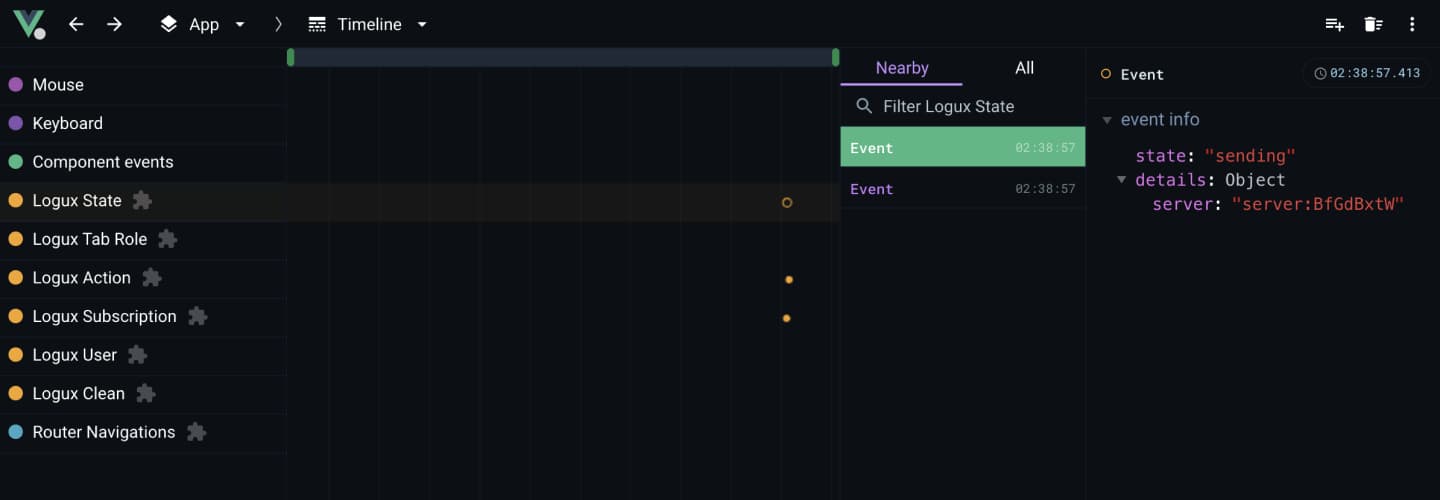
Task: Click the Timeline grid icon
Action: [x=317, y=24]
